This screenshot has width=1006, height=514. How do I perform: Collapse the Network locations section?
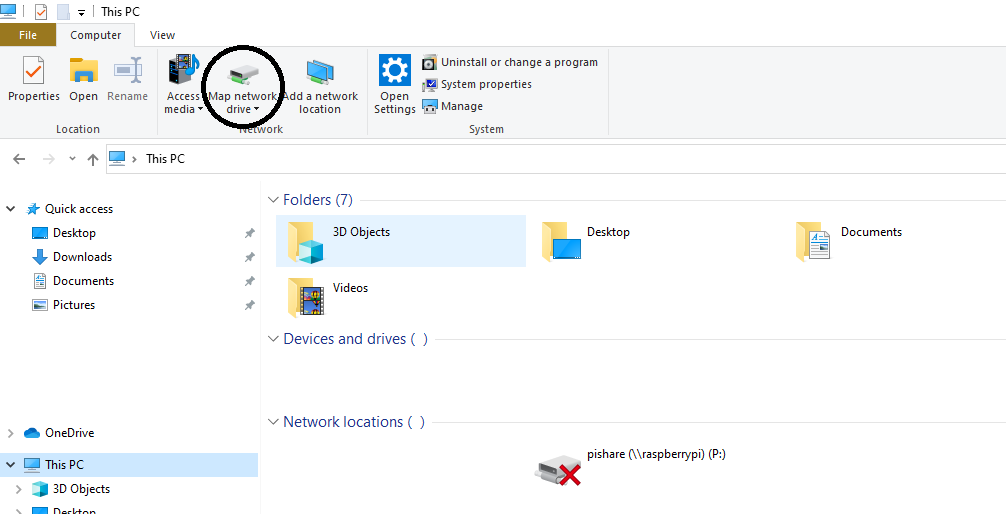273,422
